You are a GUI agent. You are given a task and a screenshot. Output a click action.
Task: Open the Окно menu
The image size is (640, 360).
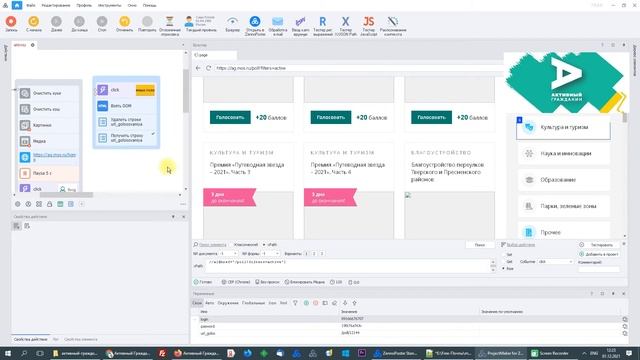click(x=132, y=5)
